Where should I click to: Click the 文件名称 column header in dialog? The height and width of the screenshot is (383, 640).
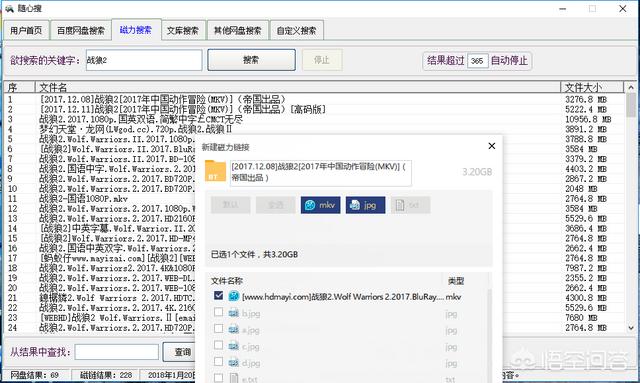click(227, 281)
